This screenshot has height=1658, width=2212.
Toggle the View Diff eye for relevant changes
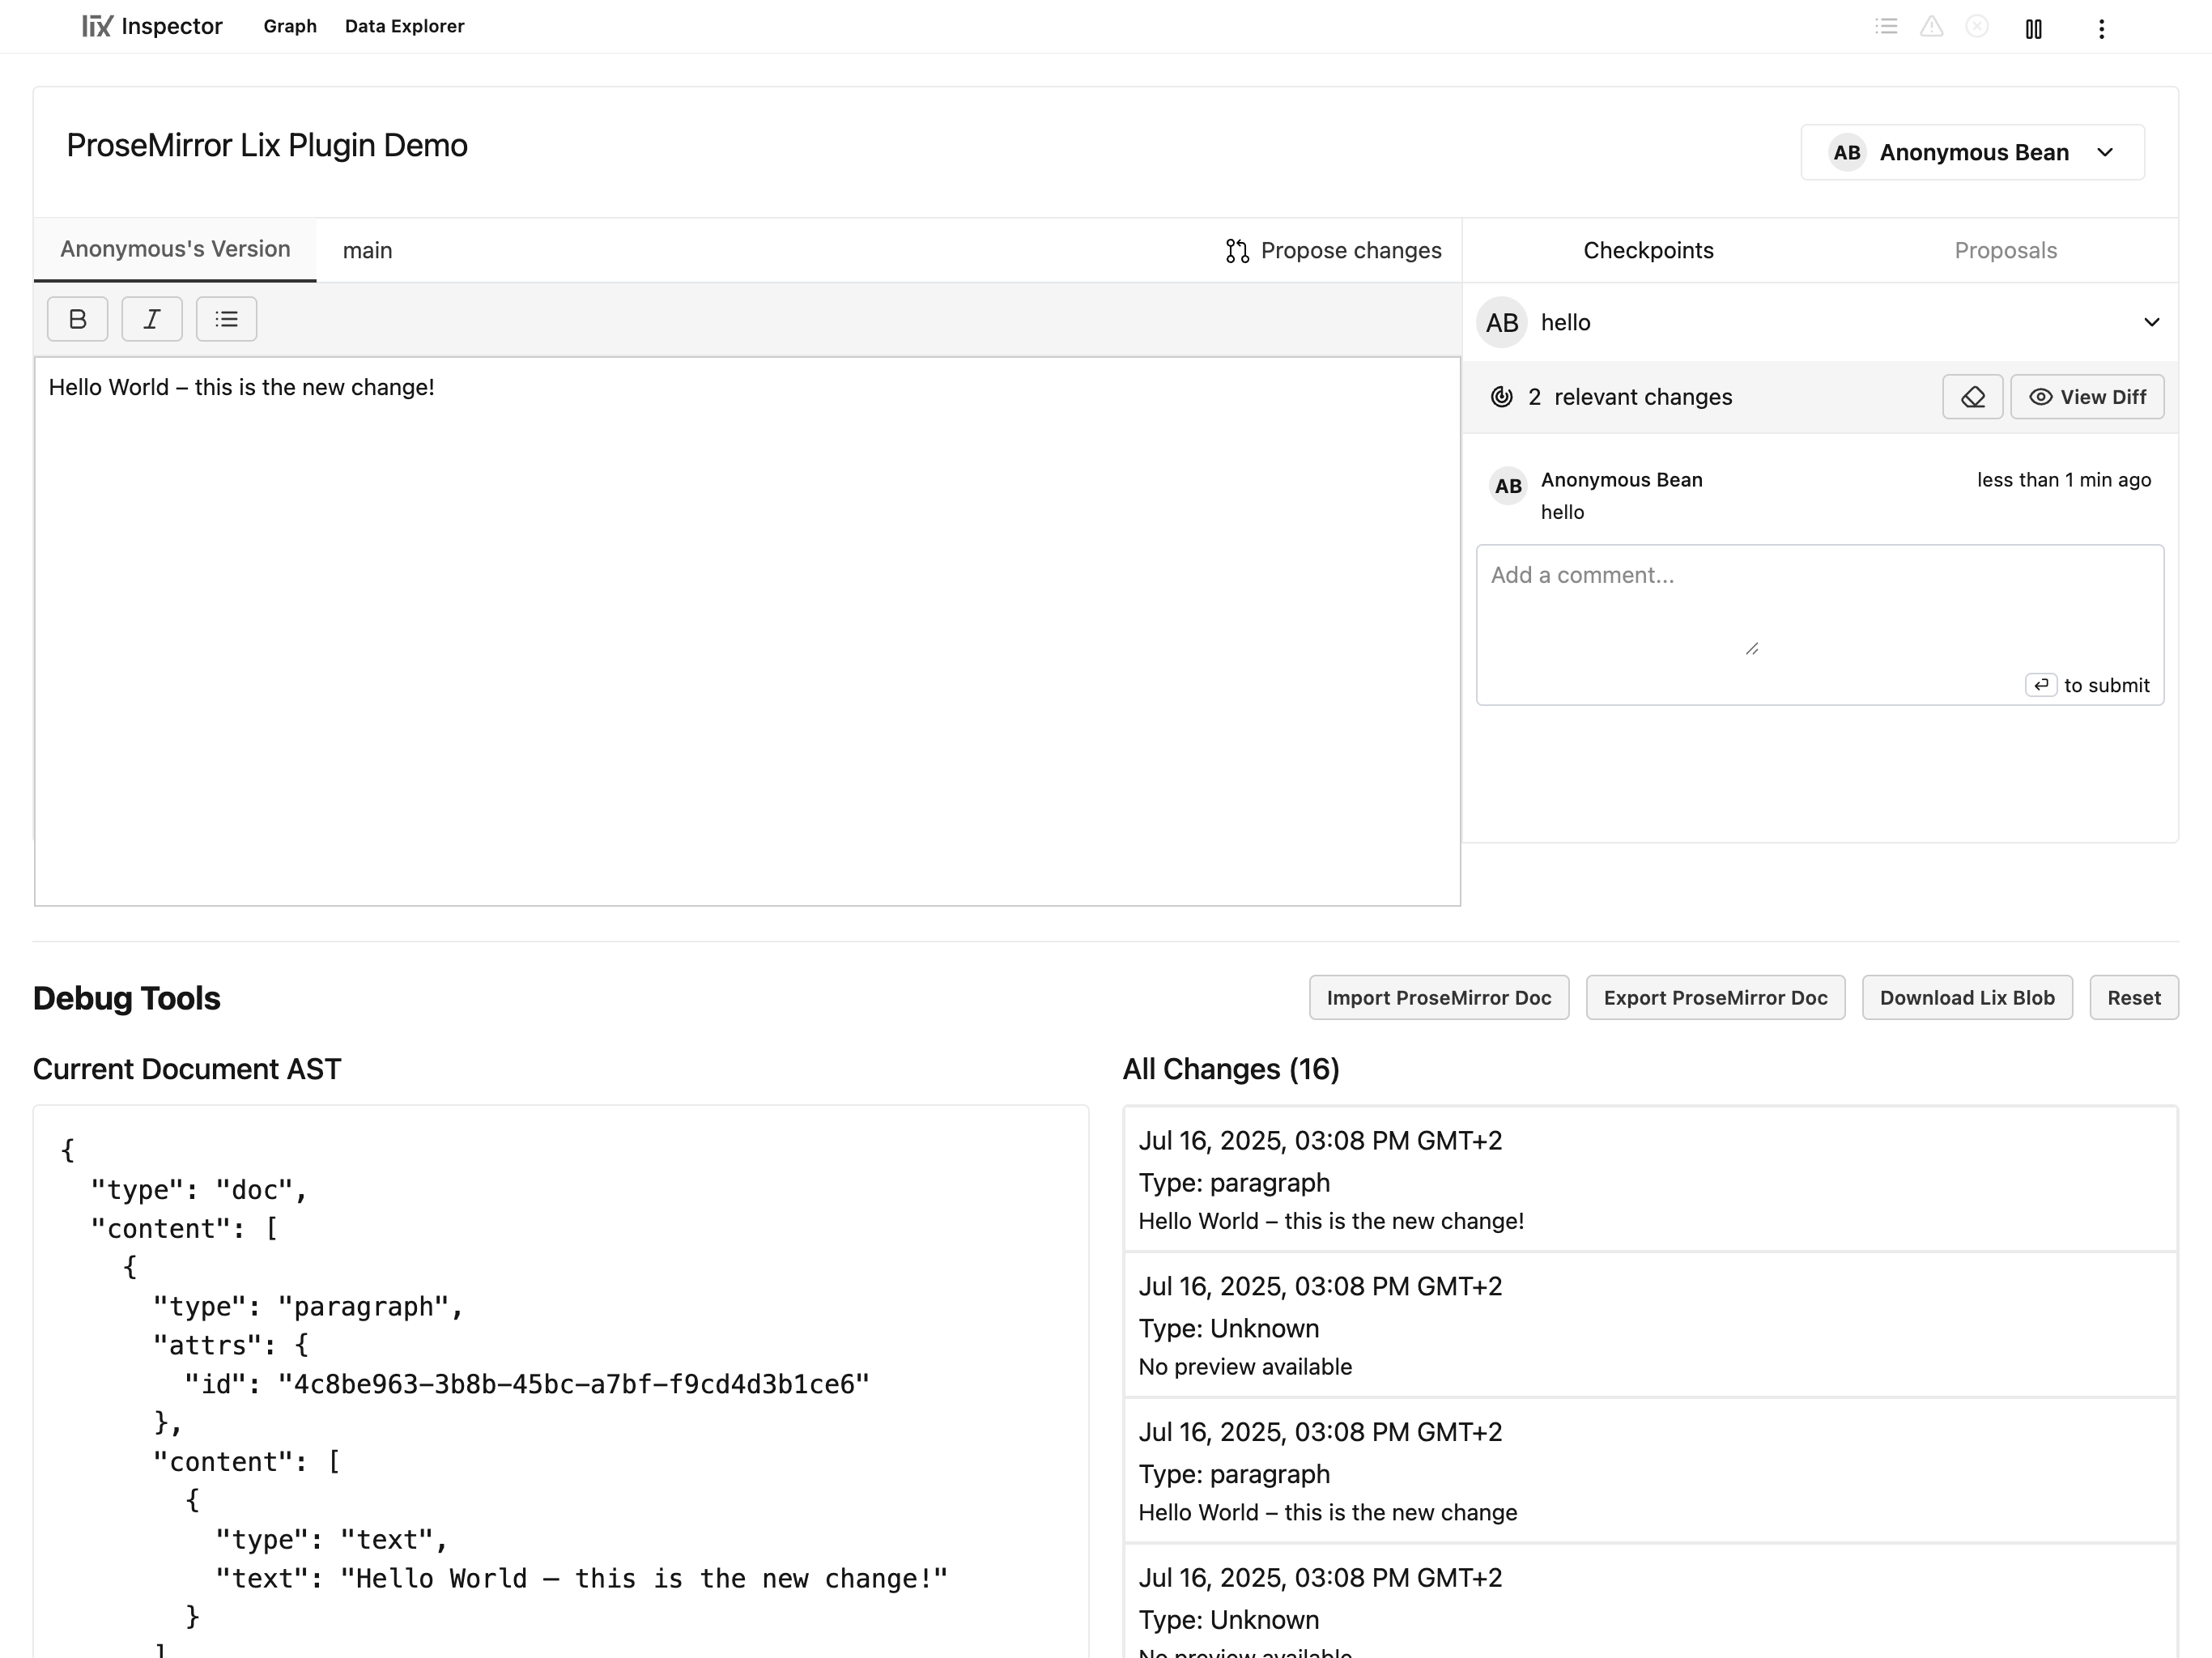[x=2087, y=396]
